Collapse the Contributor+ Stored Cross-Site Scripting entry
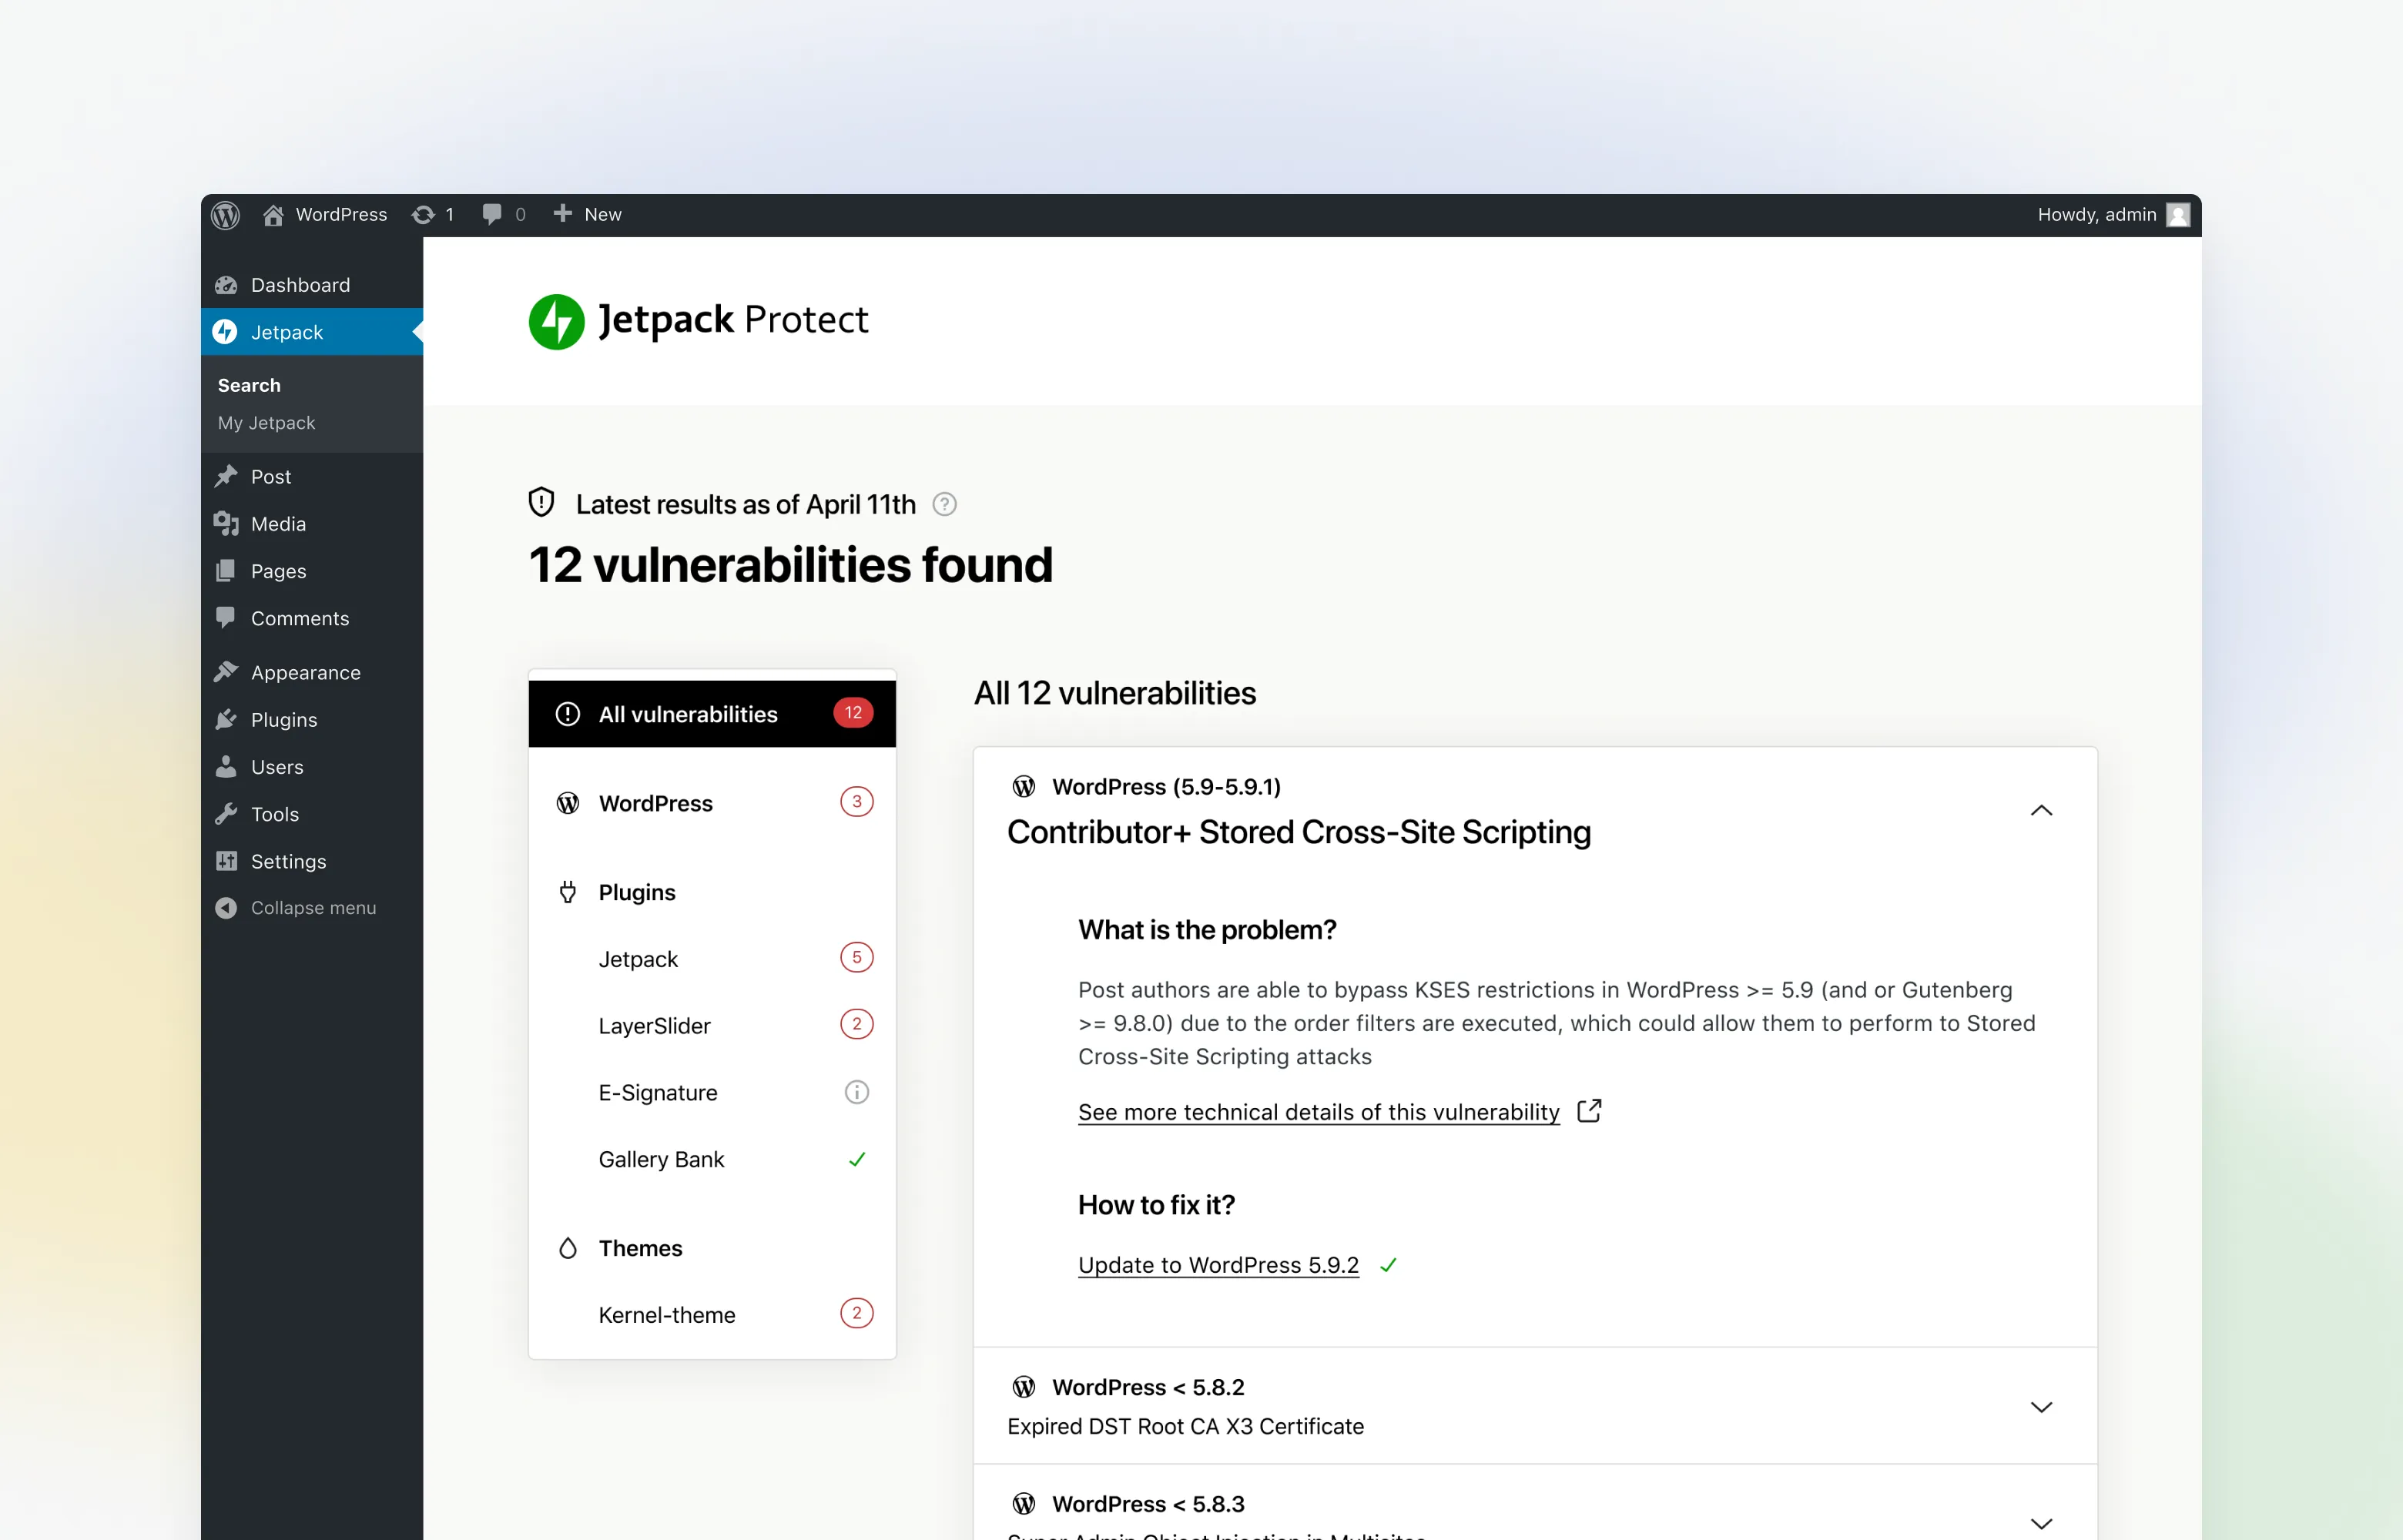The width and height of the screenshot is (2403, 1540). pyautogui.click(x=2041, y=810)
